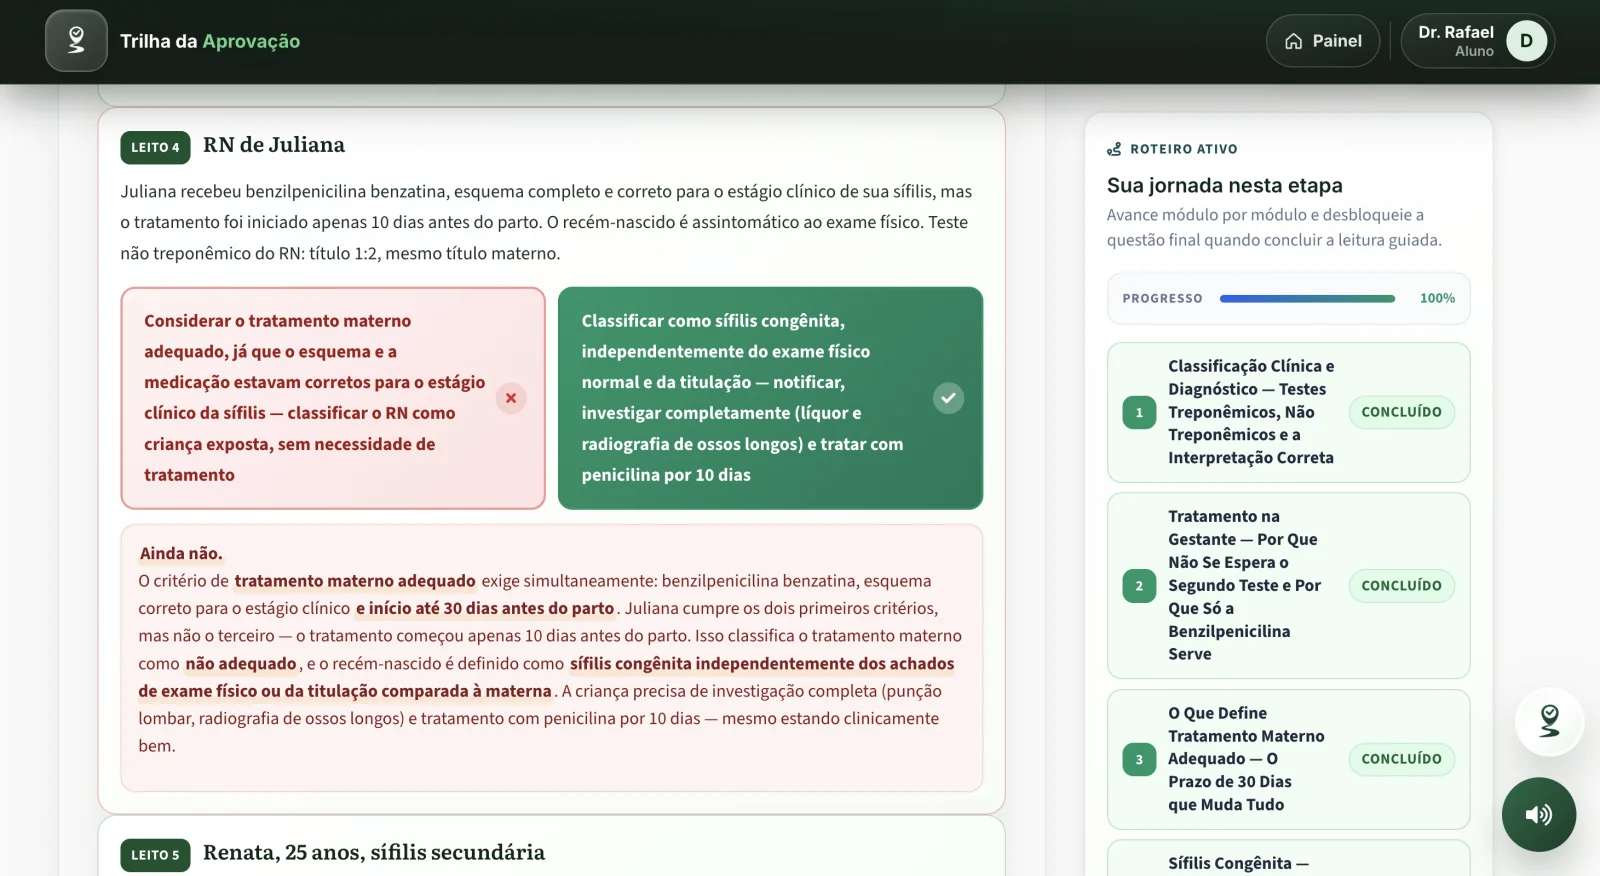Click CONCLUÍDO status for Tratamento na Gestante module

[x=1401, y=586]
